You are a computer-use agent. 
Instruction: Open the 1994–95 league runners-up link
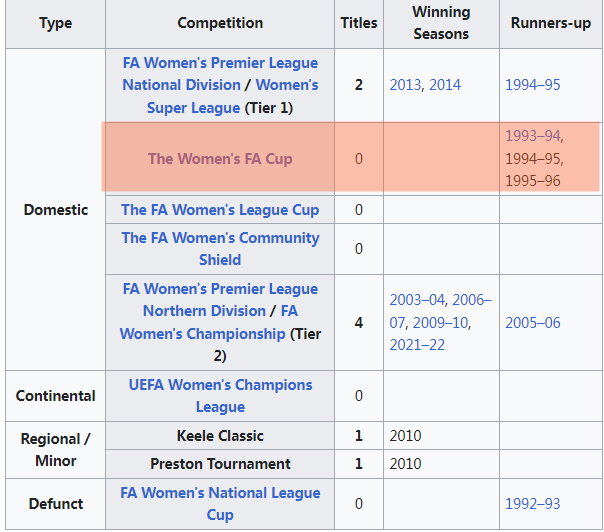tap(532, 85)
